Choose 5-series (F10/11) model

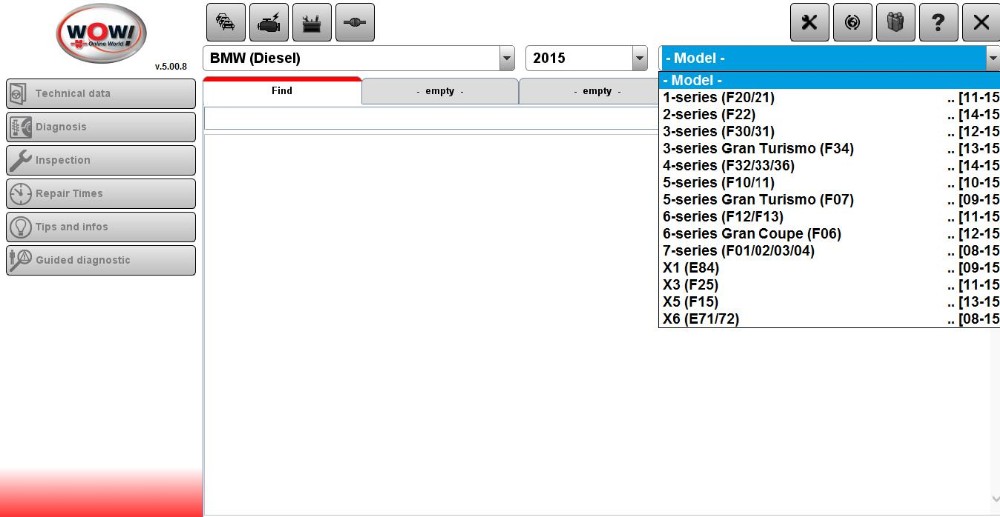point(829,182)
